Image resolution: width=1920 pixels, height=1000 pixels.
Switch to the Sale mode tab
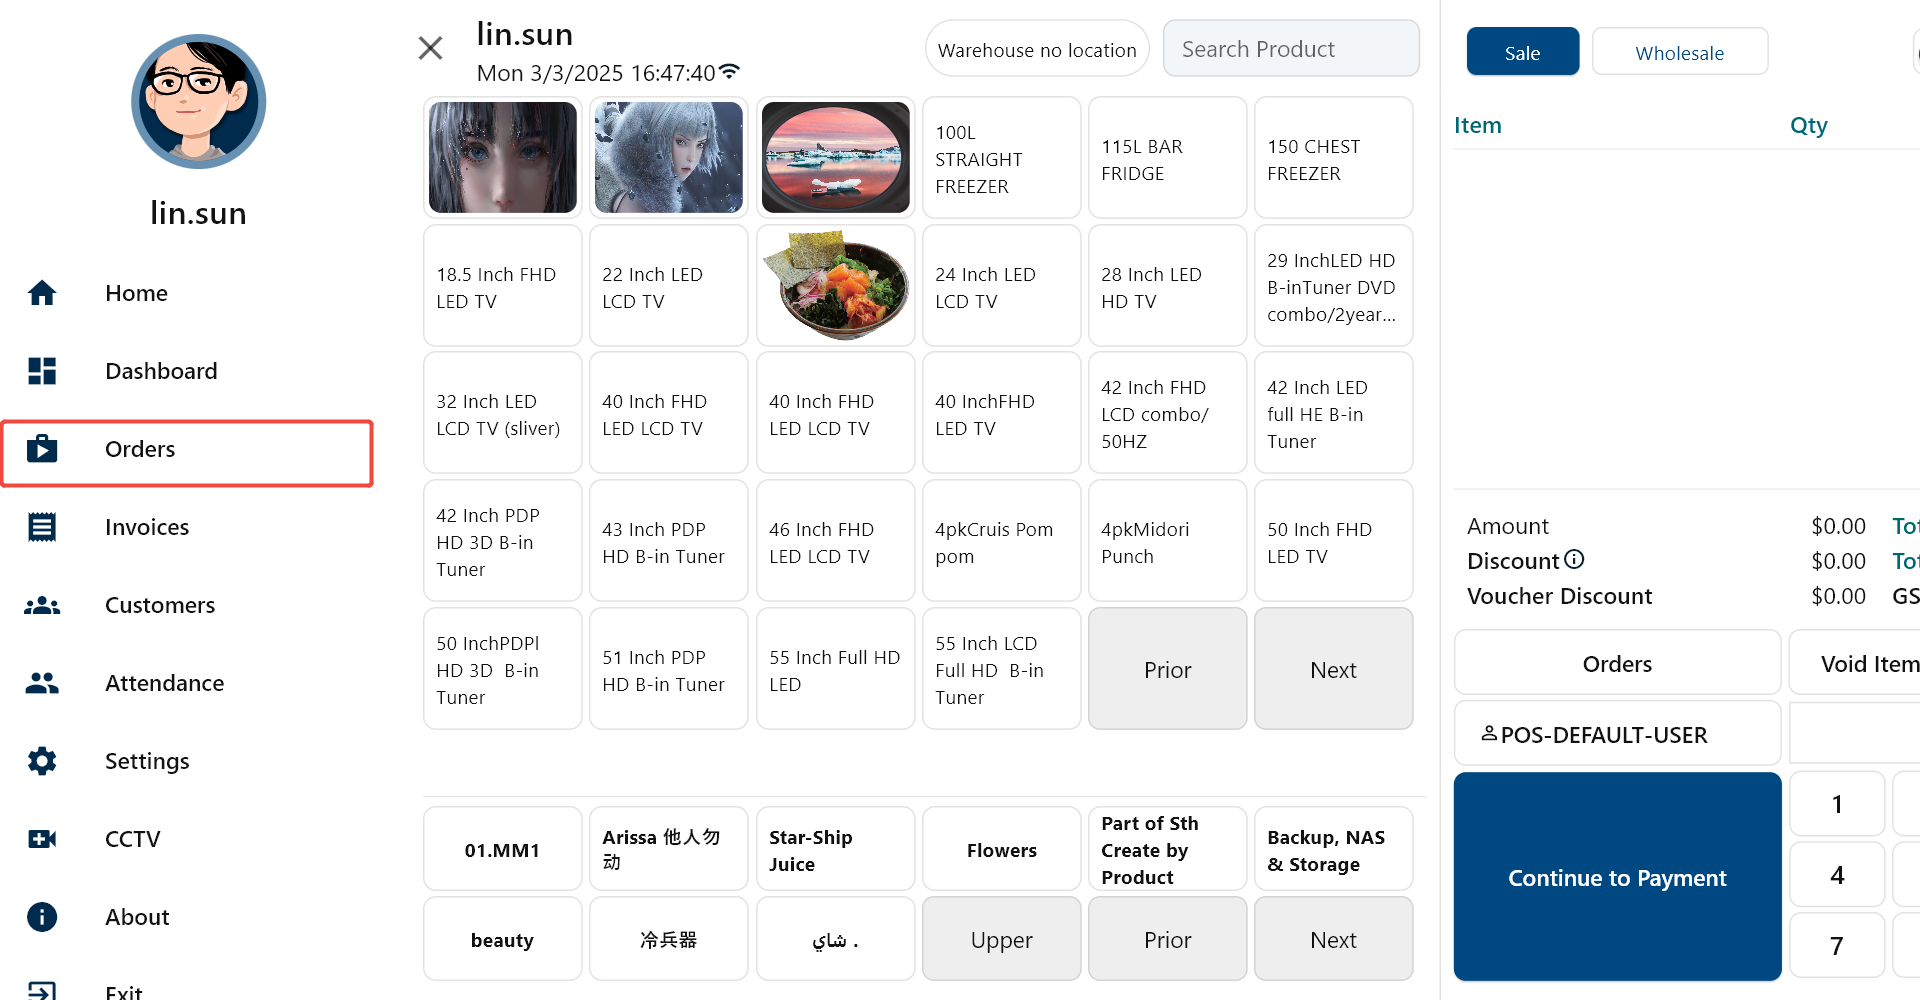(1522, 52)
